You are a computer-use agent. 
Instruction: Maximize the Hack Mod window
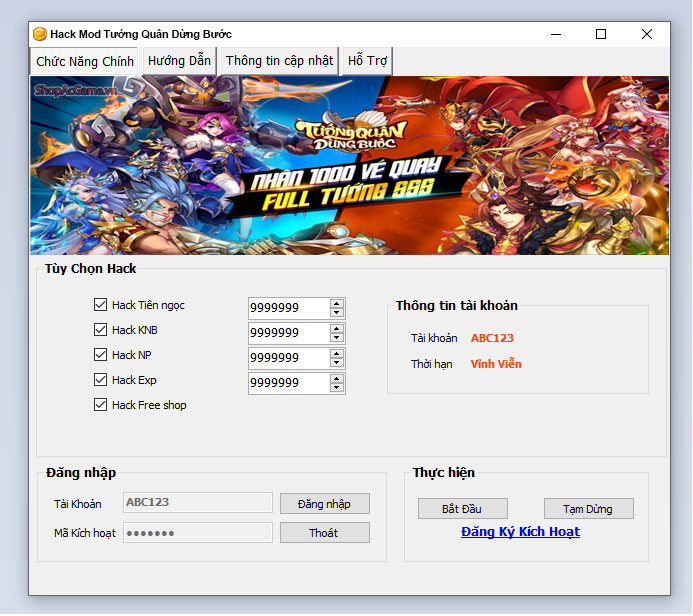pyautogui.click(x=601, y=34)
